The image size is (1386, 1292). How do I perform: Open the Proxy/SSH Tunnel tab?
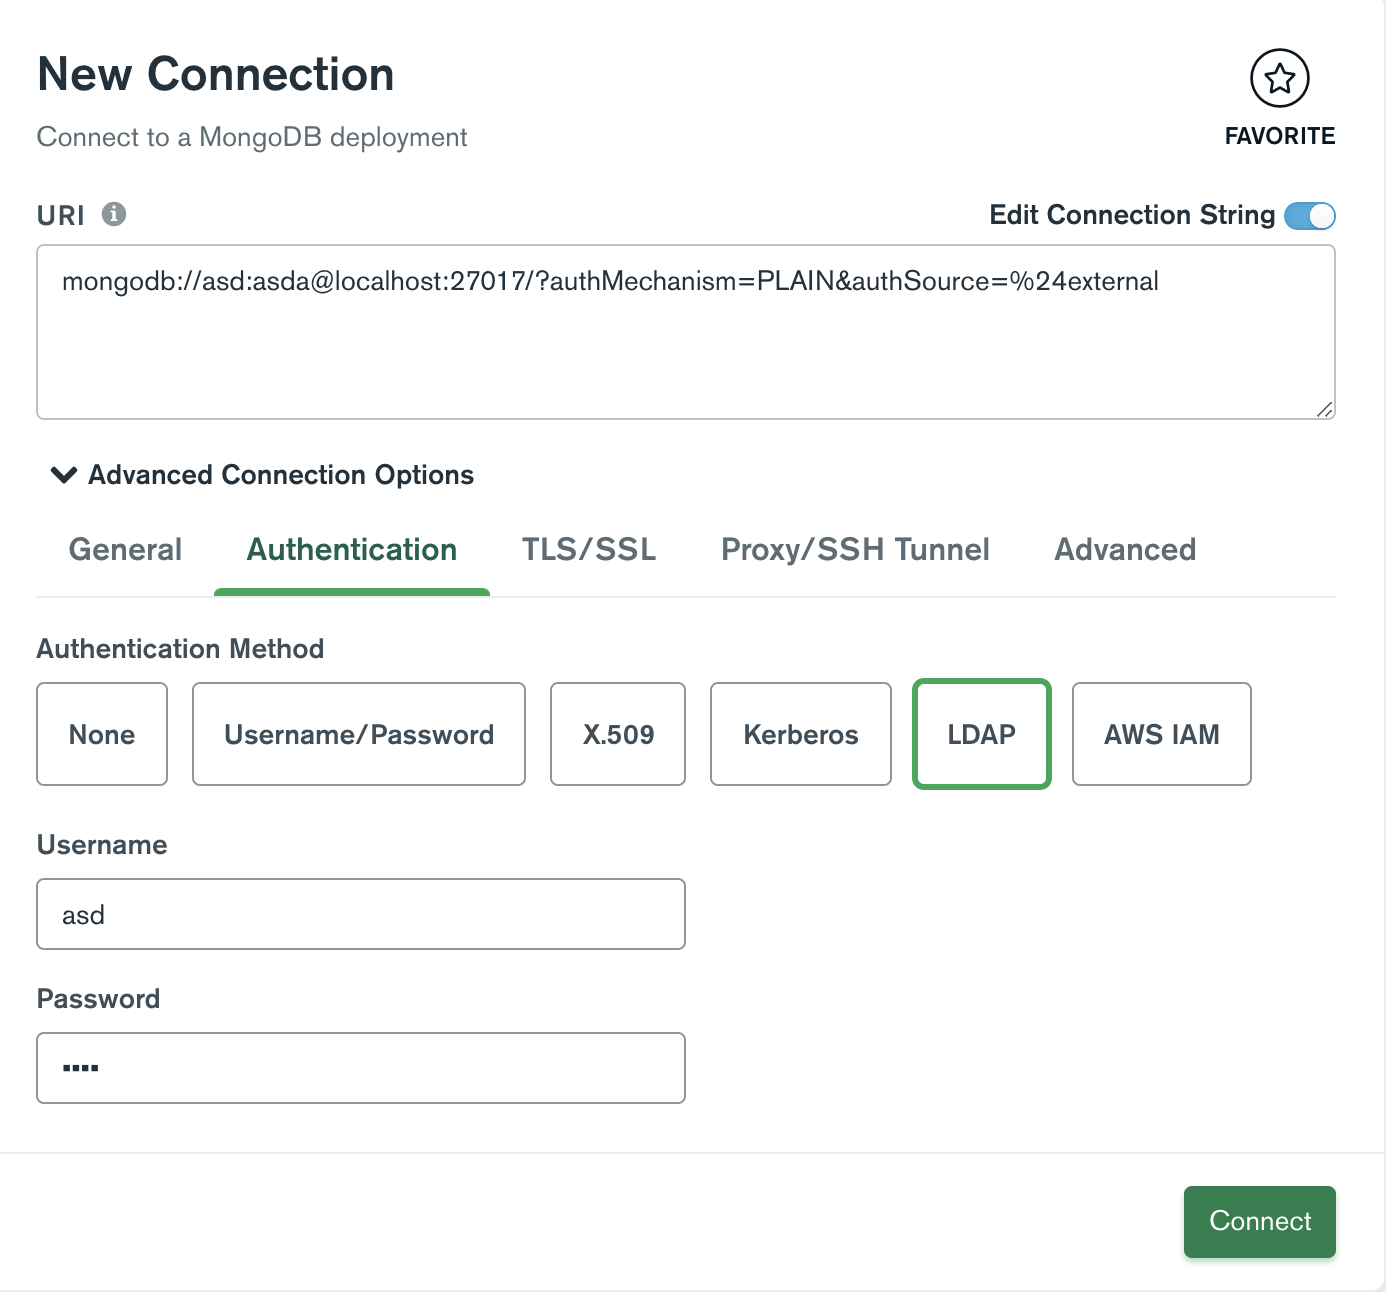pyautogui.click(x=855, y=550)
